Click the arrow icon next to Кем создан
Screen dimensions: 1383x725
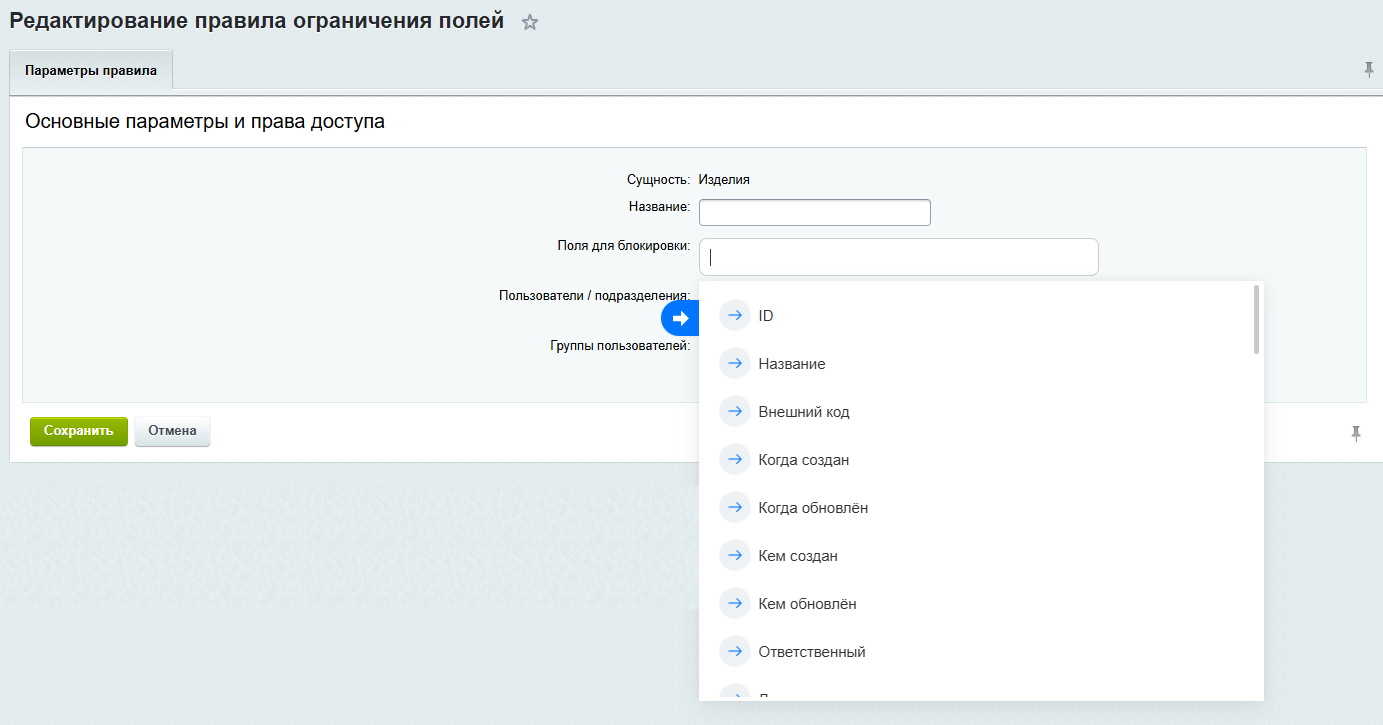tap(735, 555)
